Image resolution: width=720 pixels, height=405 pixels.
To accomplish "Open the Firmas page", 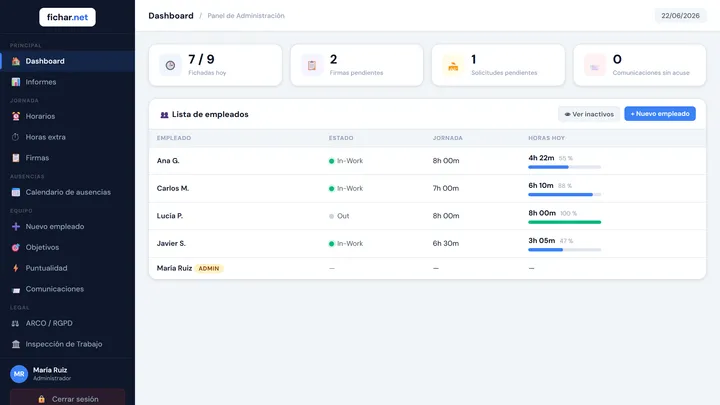I will 68,158.
